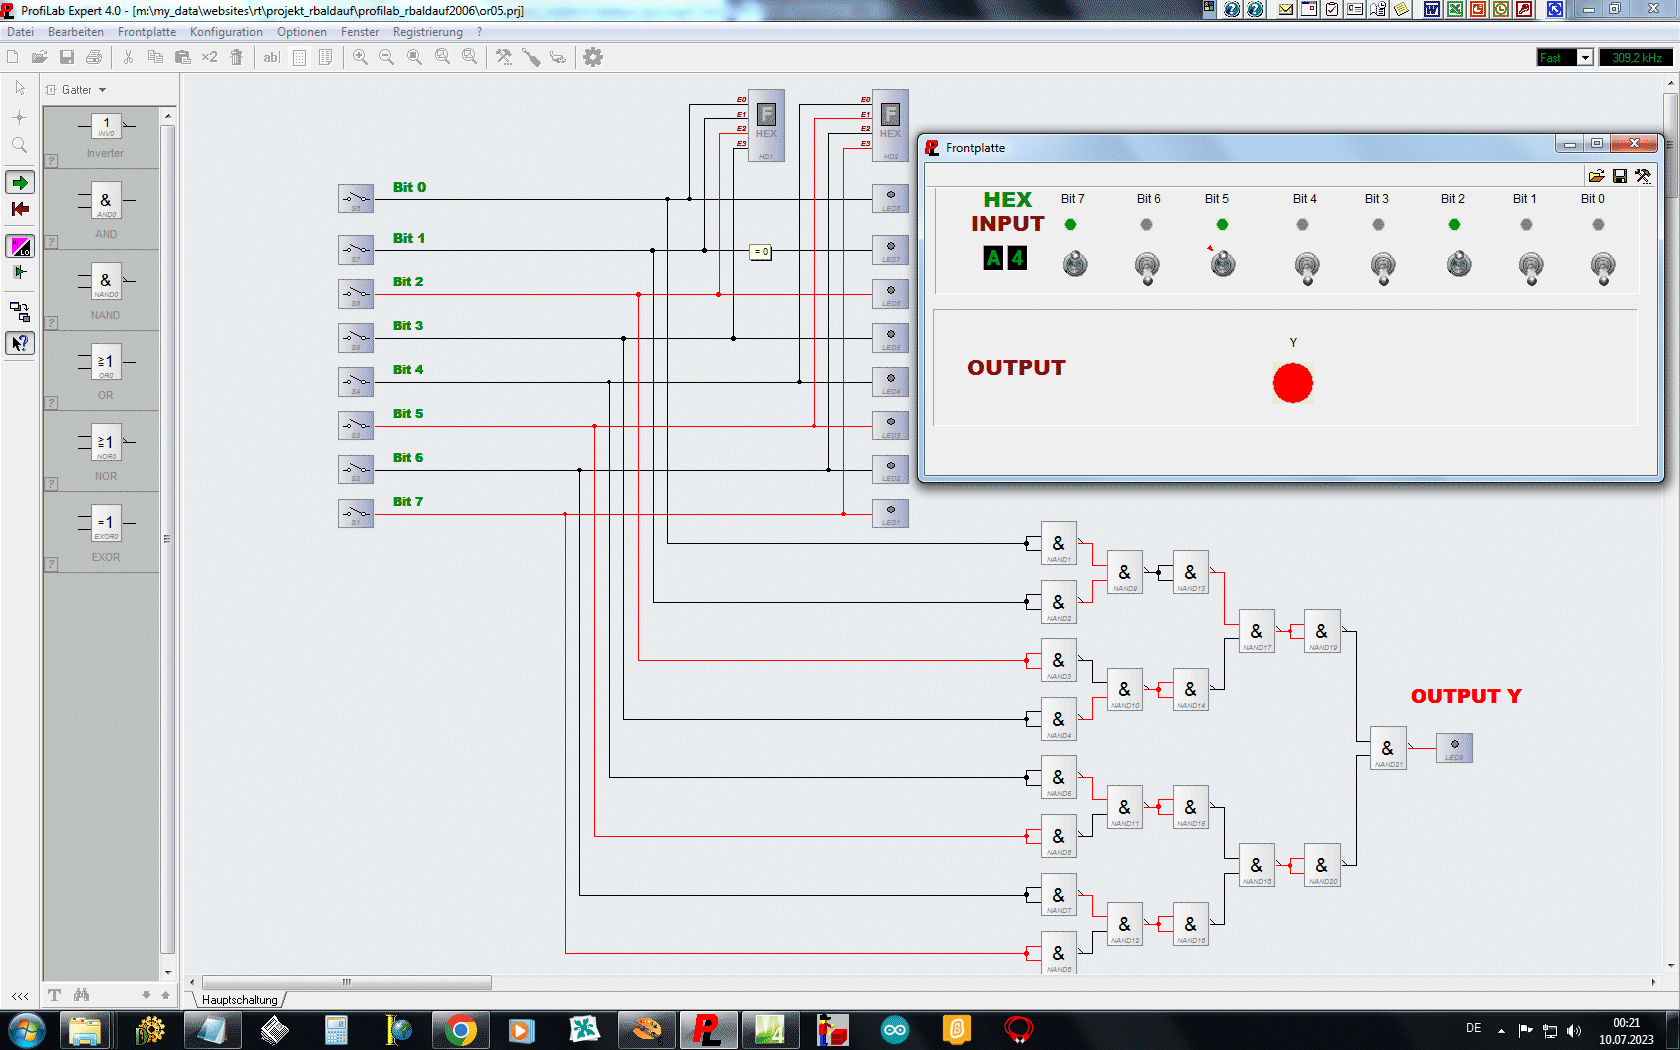Zoom in on the circuit diagram
This screenshot has height=1050, width=1680.
point(360,57)
